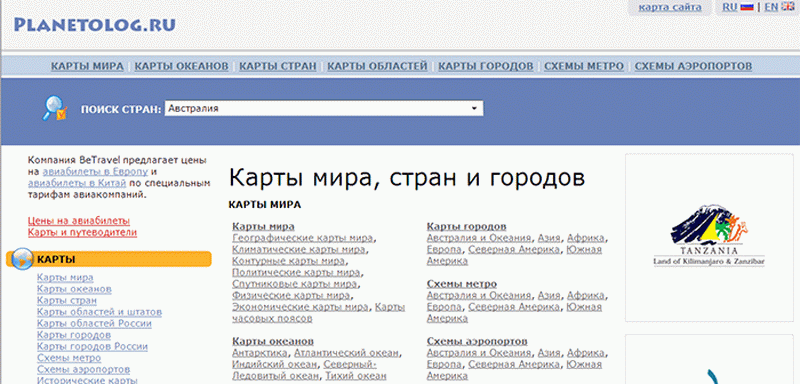Open Схемы метро in the left sidebar

[x=69, y=357]
